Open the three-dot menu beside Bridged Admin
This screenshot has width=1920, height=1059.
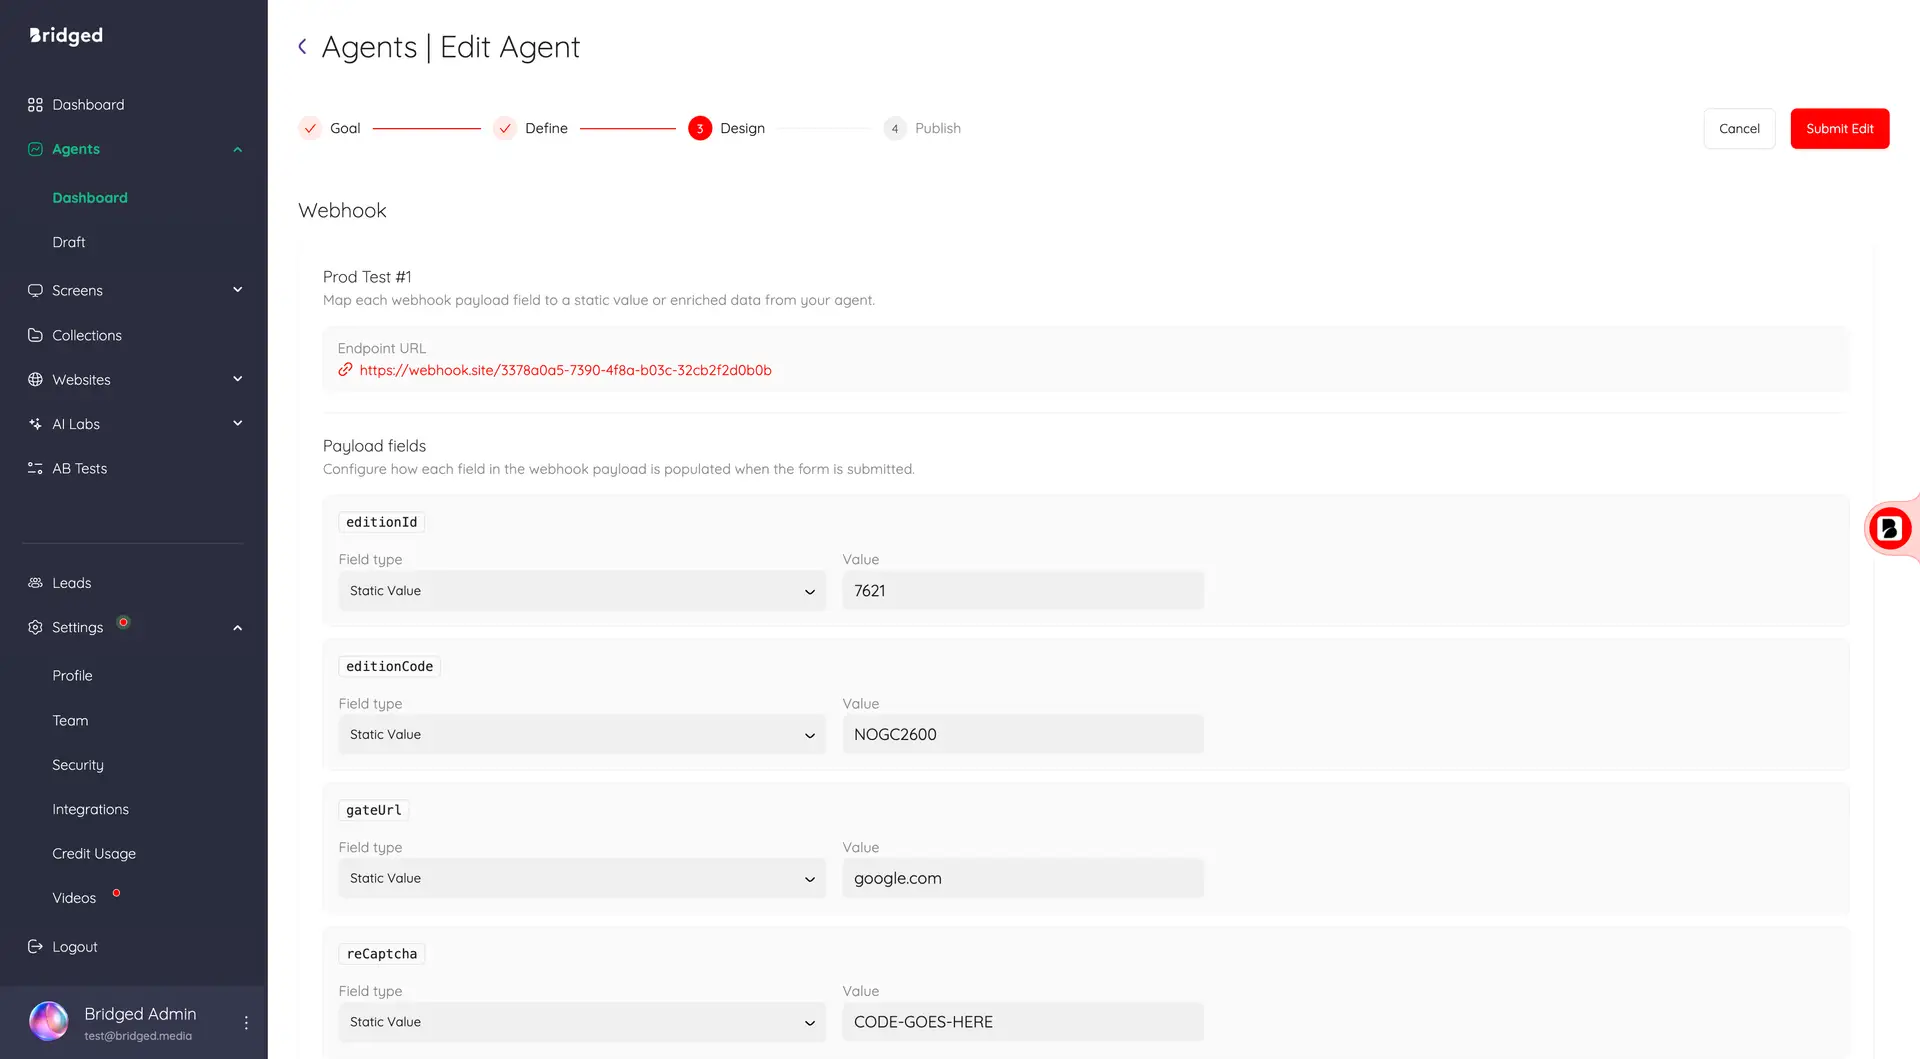pyautogui.click(x=246, y=1022)
